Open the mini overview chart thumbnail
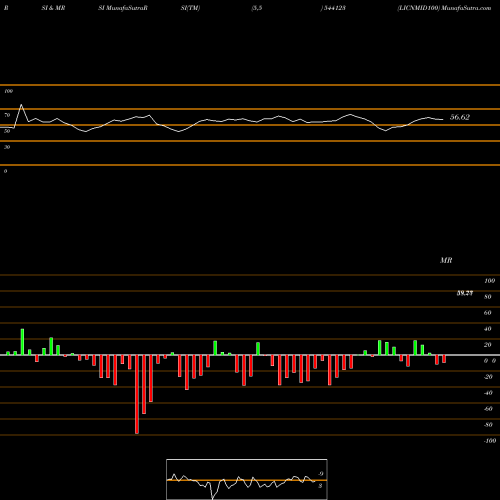 click(247, 479)
